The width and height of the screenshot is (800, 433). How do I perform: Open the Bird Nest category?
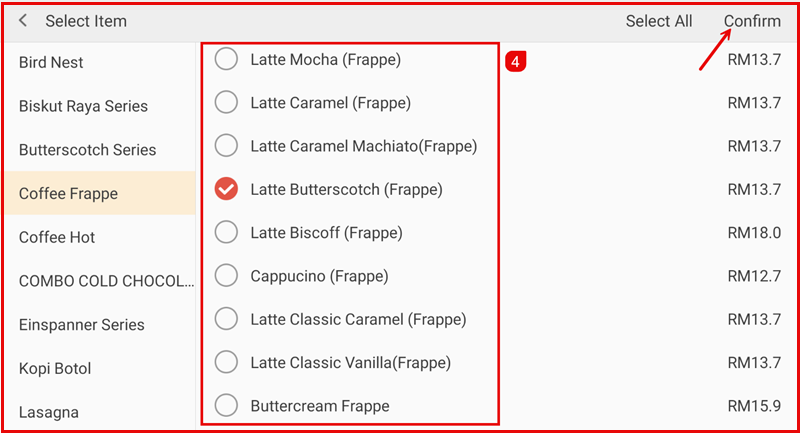coord(51,62)
